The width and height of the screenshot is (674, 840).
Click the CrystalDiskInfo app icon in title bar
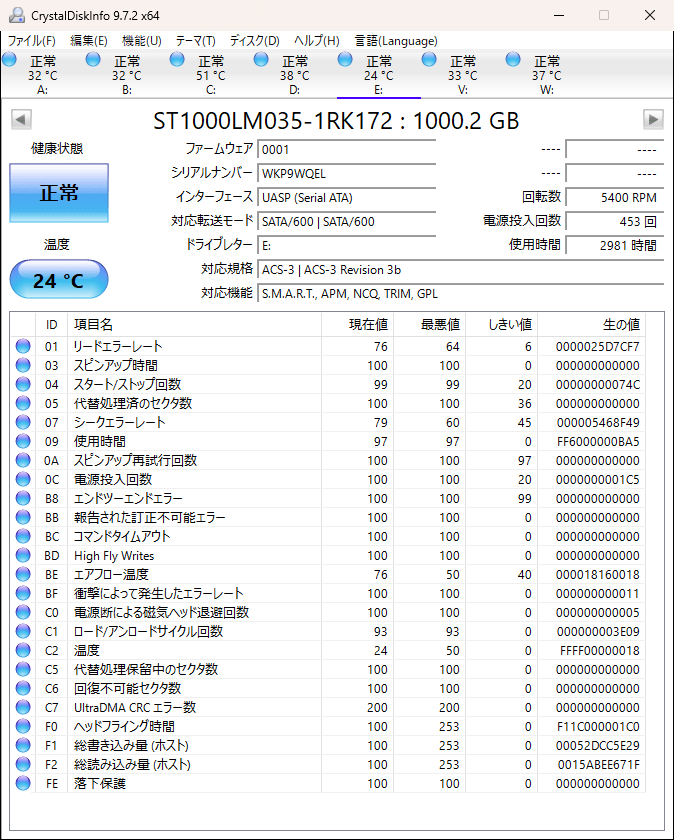click(x=17, y=15)
